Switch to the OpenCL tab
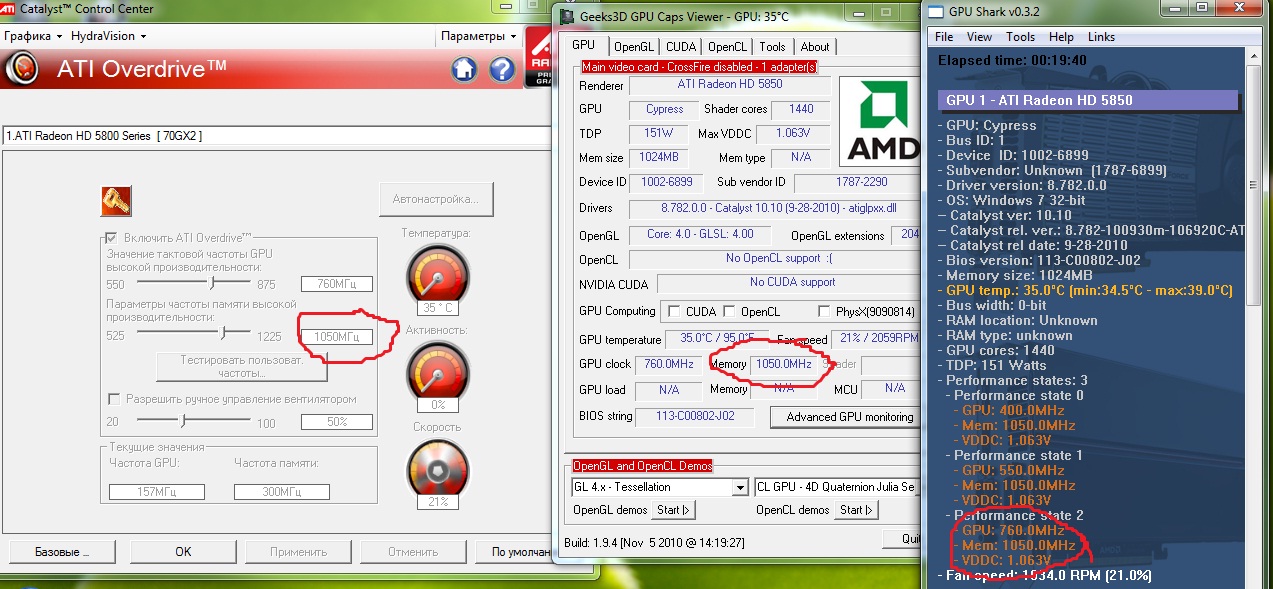1273x589 pixels. [727, 47]
